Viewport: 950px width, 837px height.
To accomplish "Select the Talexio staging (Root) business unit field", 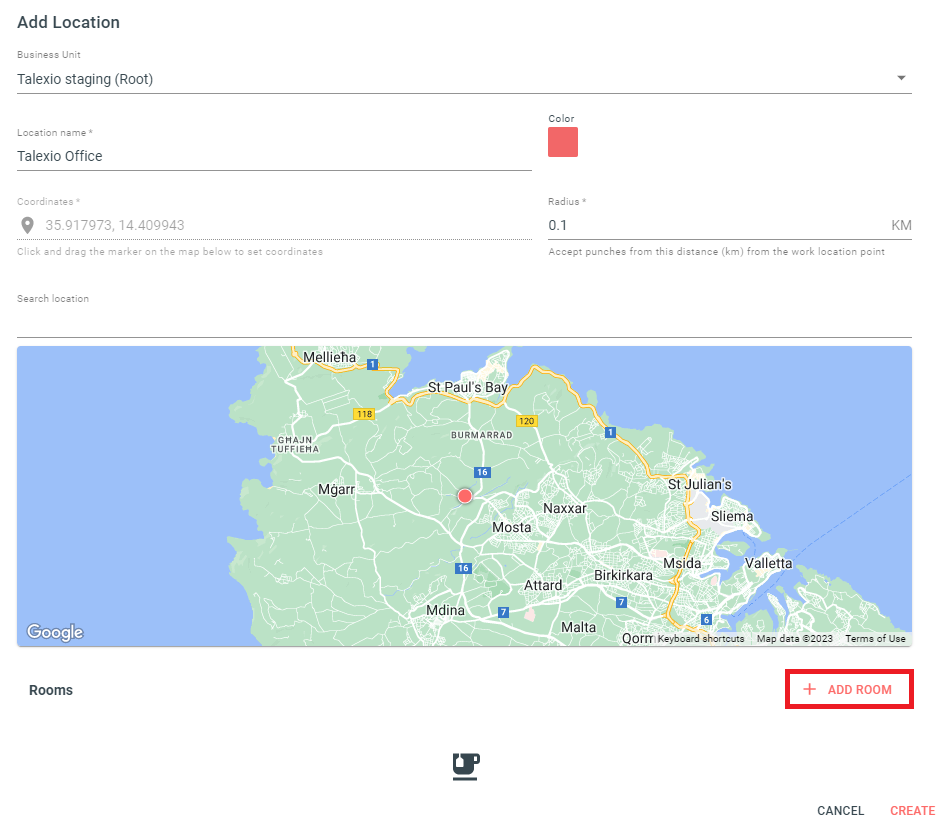I will [x=464, y=79].
